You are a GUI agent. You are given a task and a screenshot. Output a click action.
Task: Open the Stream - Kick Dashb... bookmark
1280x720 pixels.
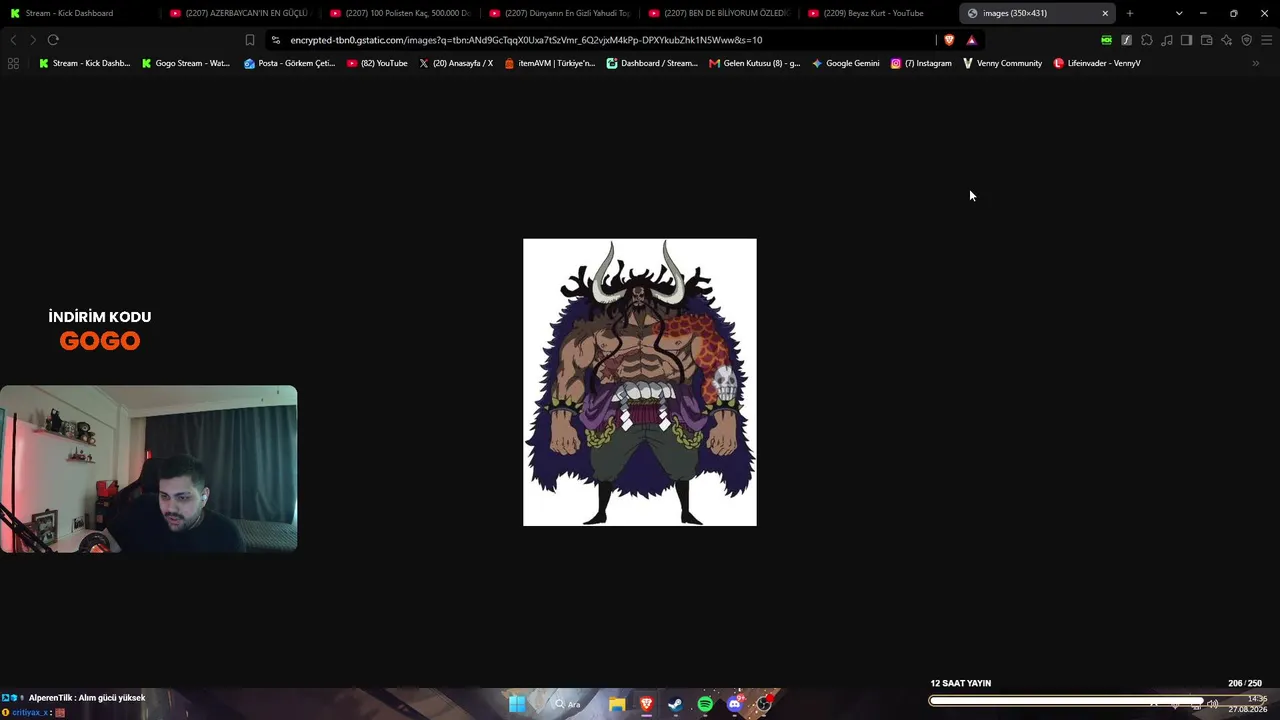(x=84, y=63)
